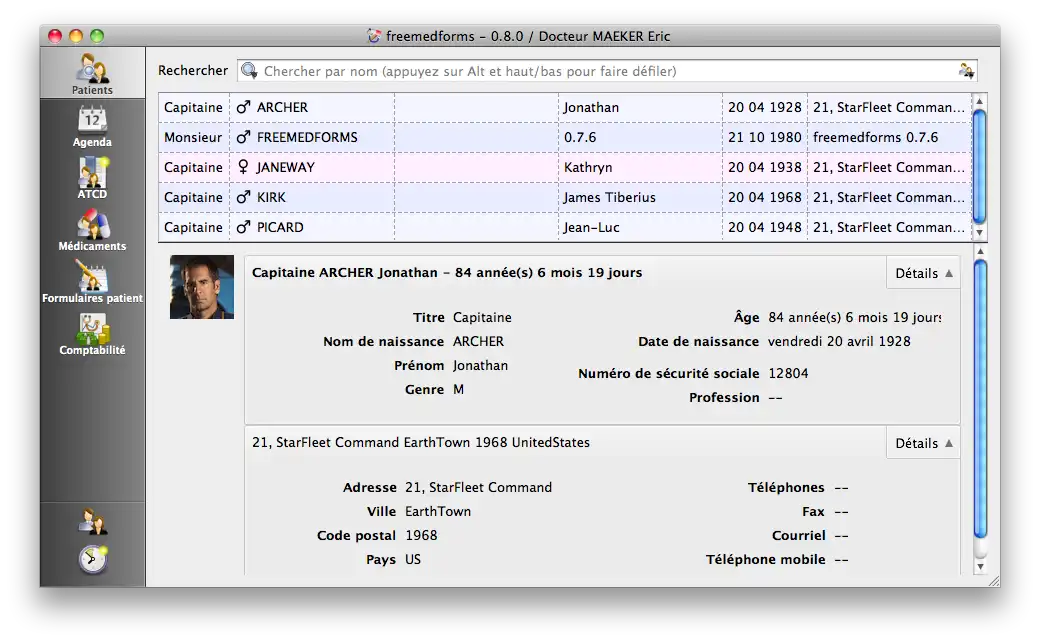Click the patient list scrollbar up arrow
The height and width of the screenshot is (642, 1040).
979,101
